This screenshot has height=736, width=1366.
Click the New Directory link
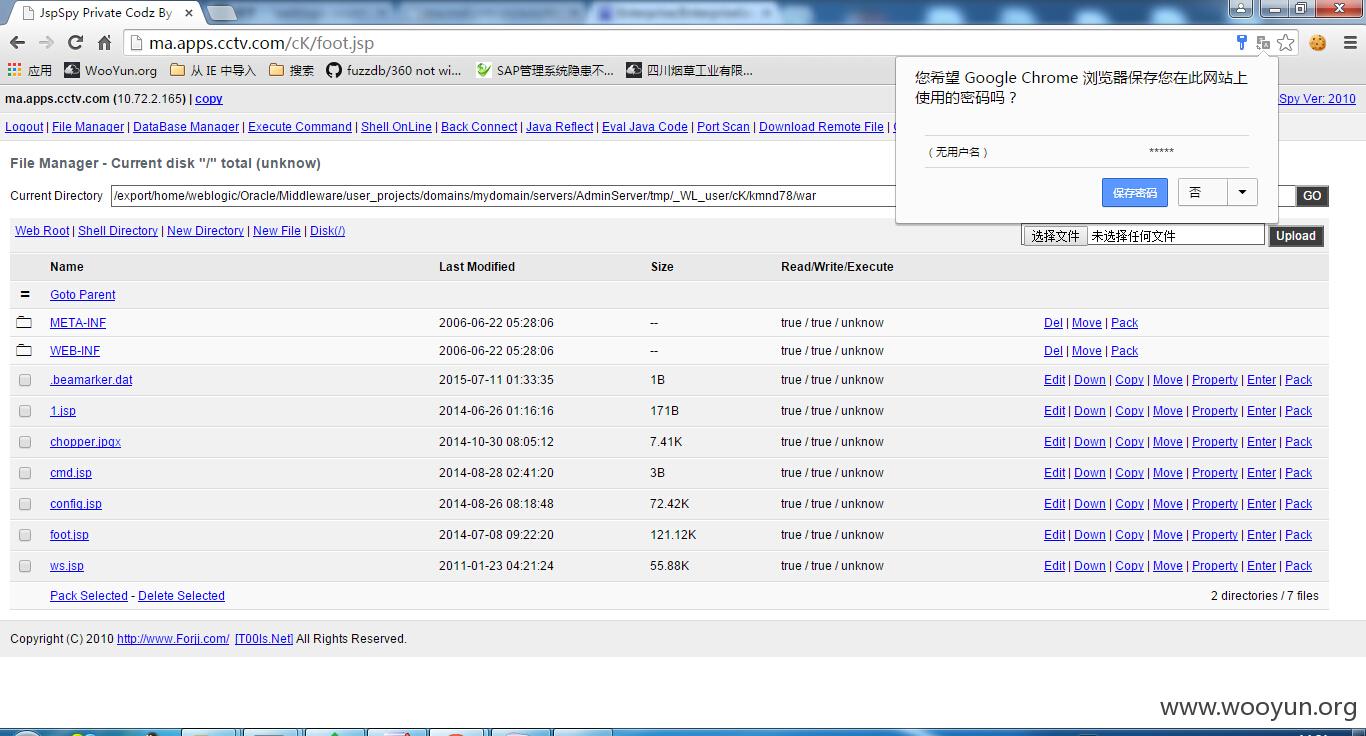(205, 231)
